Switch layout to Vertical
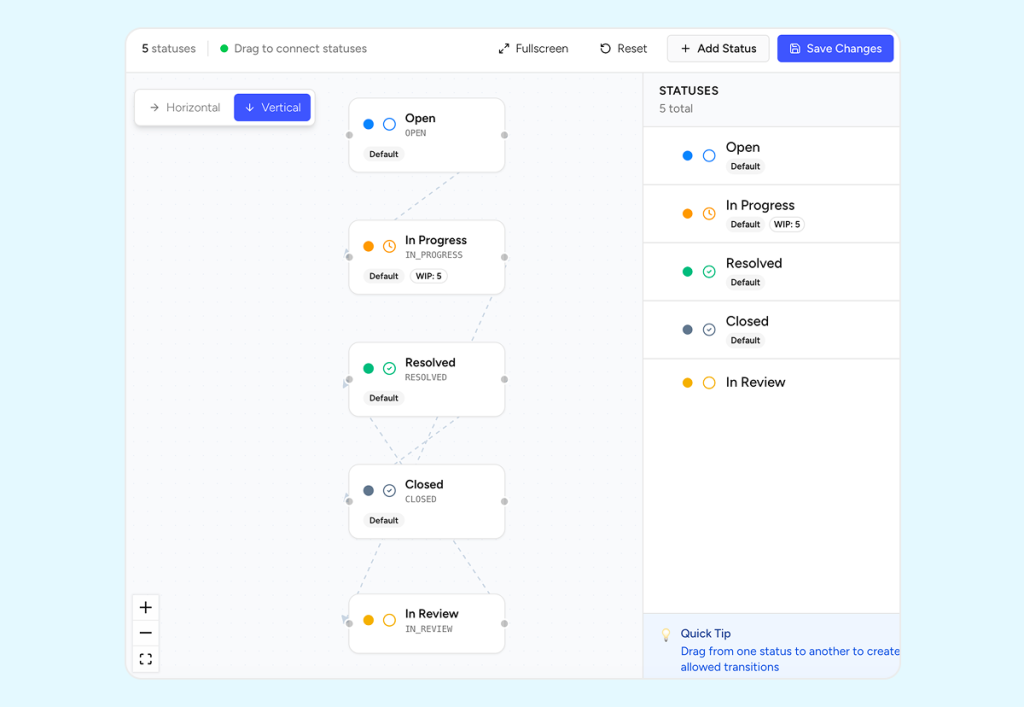 coord(272,108)
